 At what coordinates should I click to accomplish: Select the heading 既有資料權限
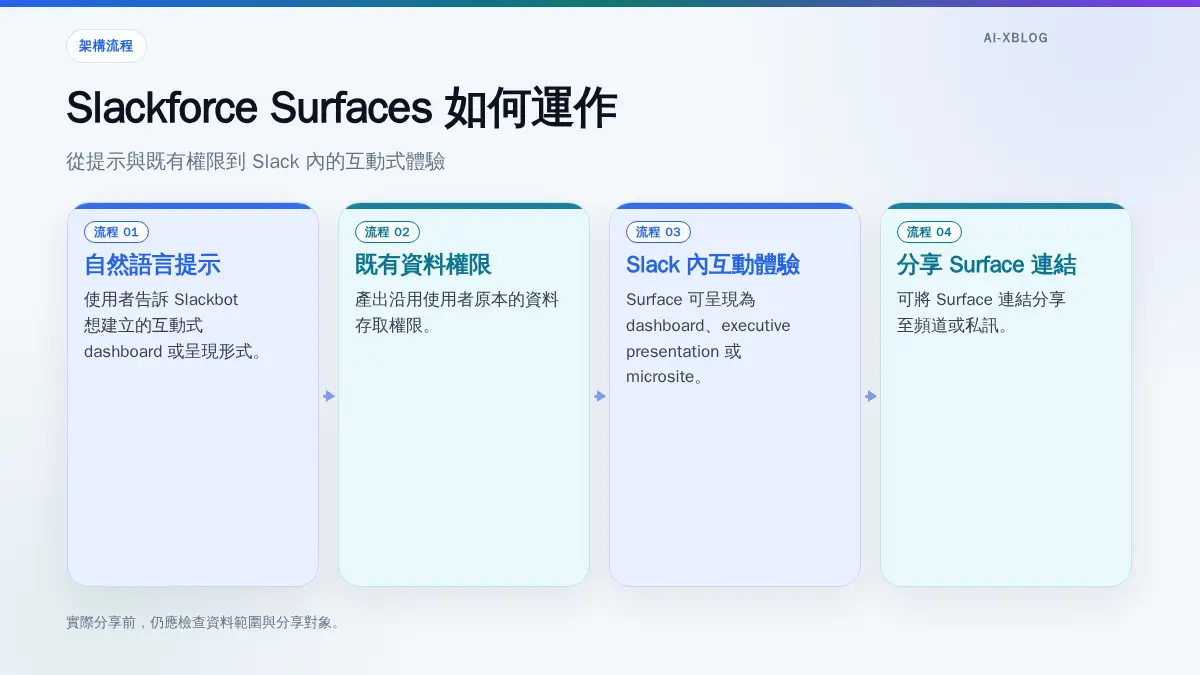(x=423, y=265)
